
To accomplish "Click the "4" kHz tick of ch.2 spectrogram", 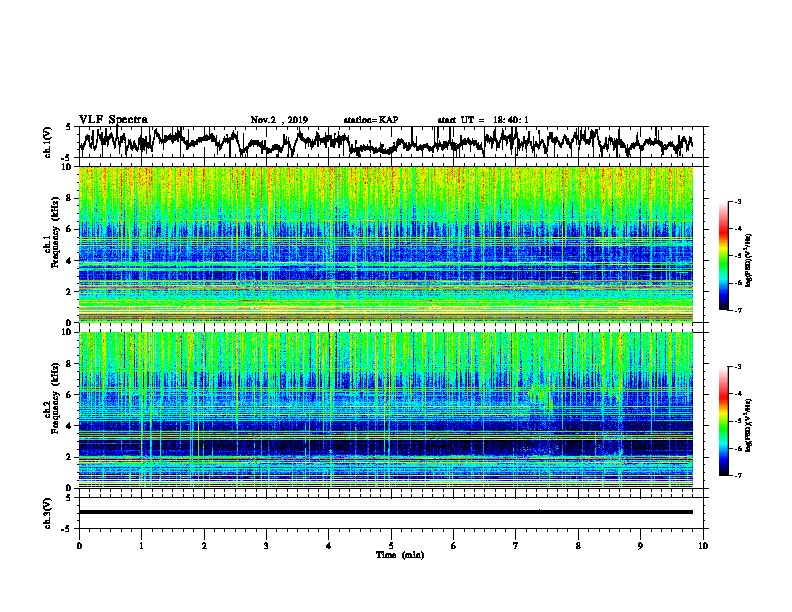I will tap(69, 426).
